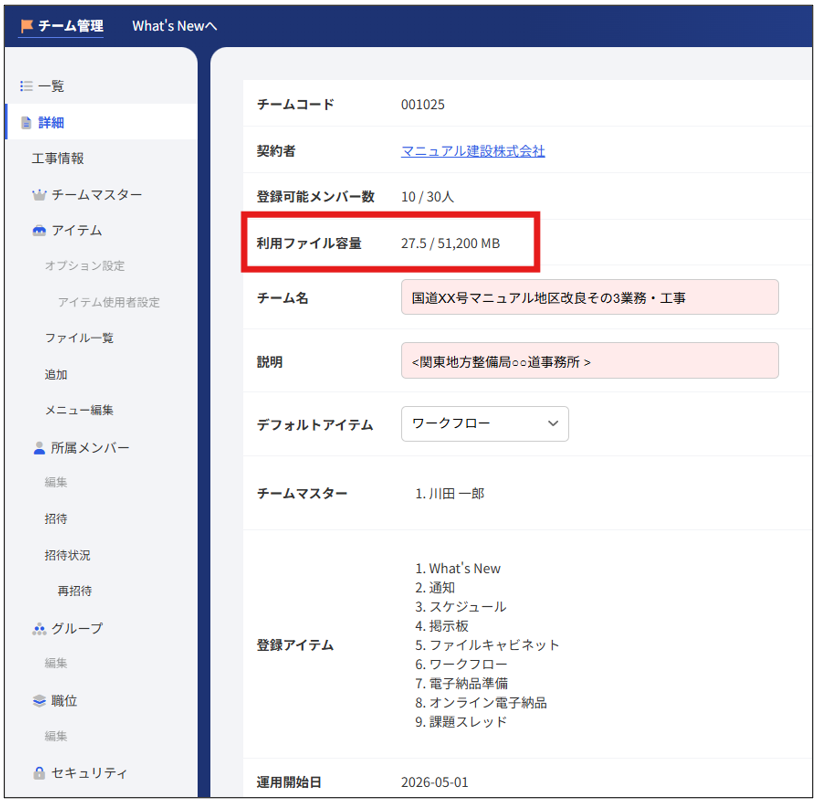Open 招待 in the sidebar

[x=56, y=518]
